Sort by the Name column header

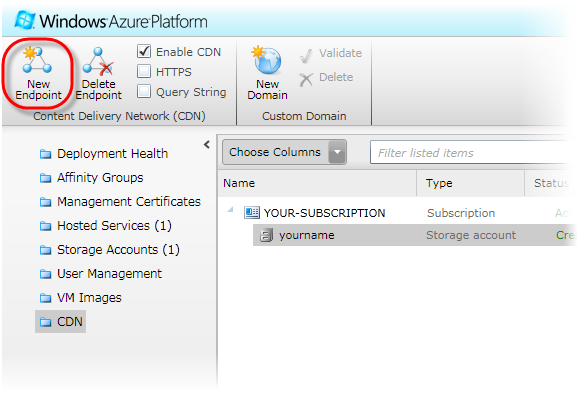[x=239, y=183]
